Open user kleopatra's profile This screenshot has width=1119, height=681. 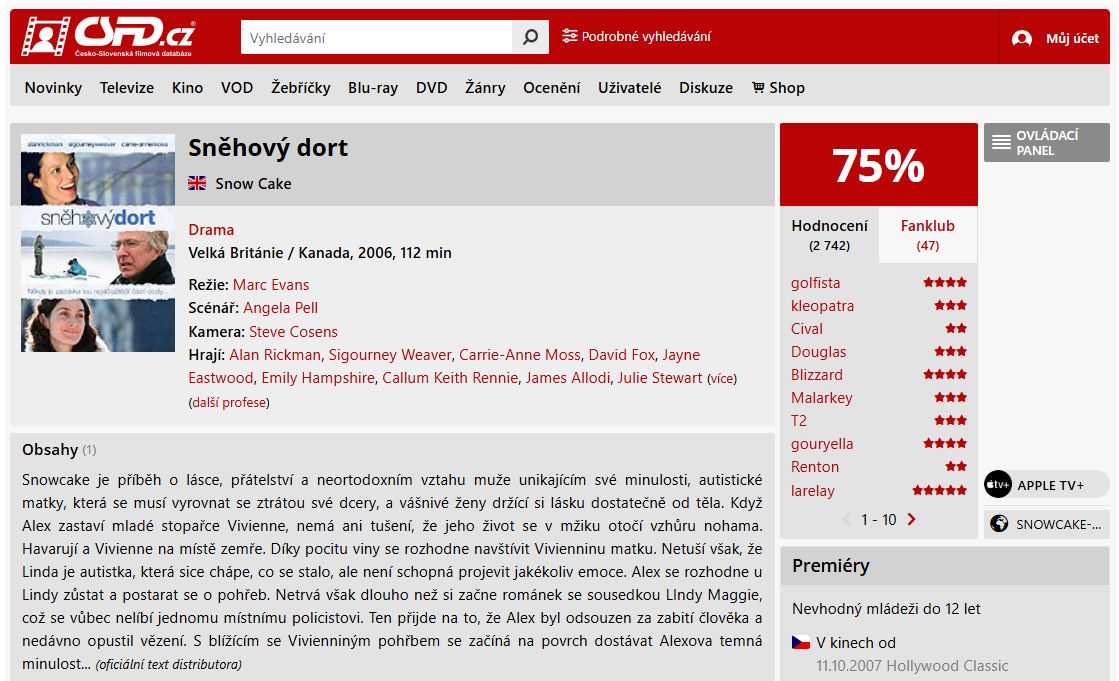pyautogui.click(x=822, y=306)
